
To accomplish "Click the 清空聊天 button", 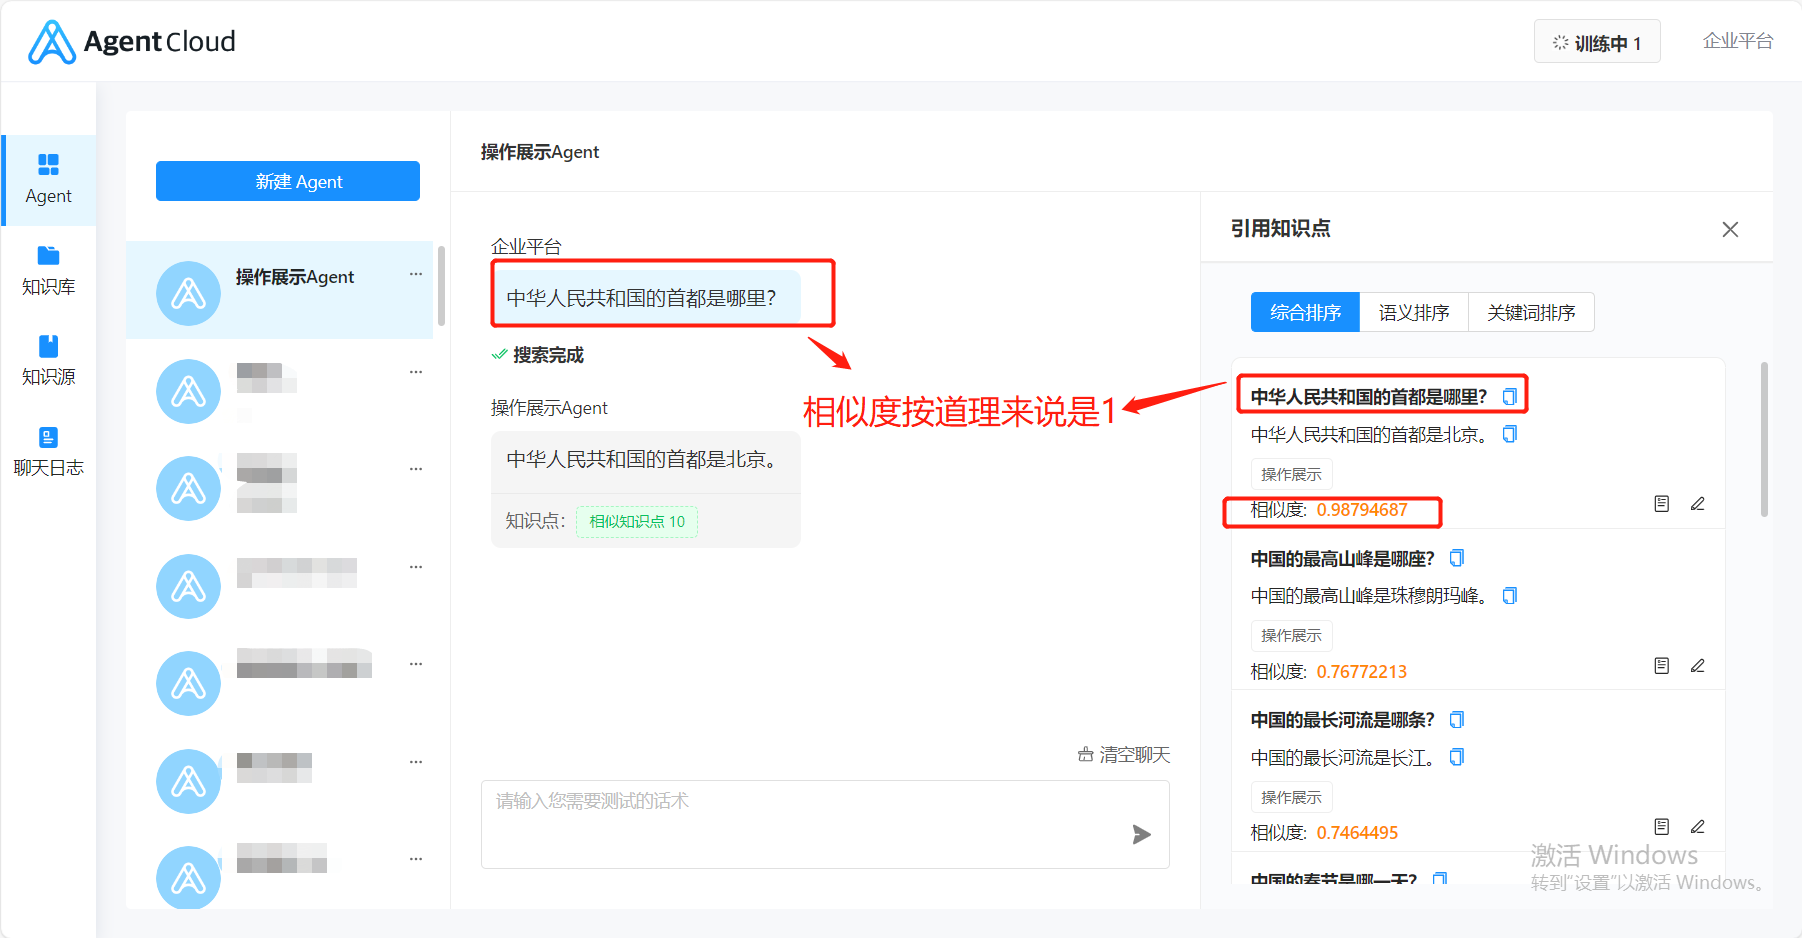I will 1124,755.
